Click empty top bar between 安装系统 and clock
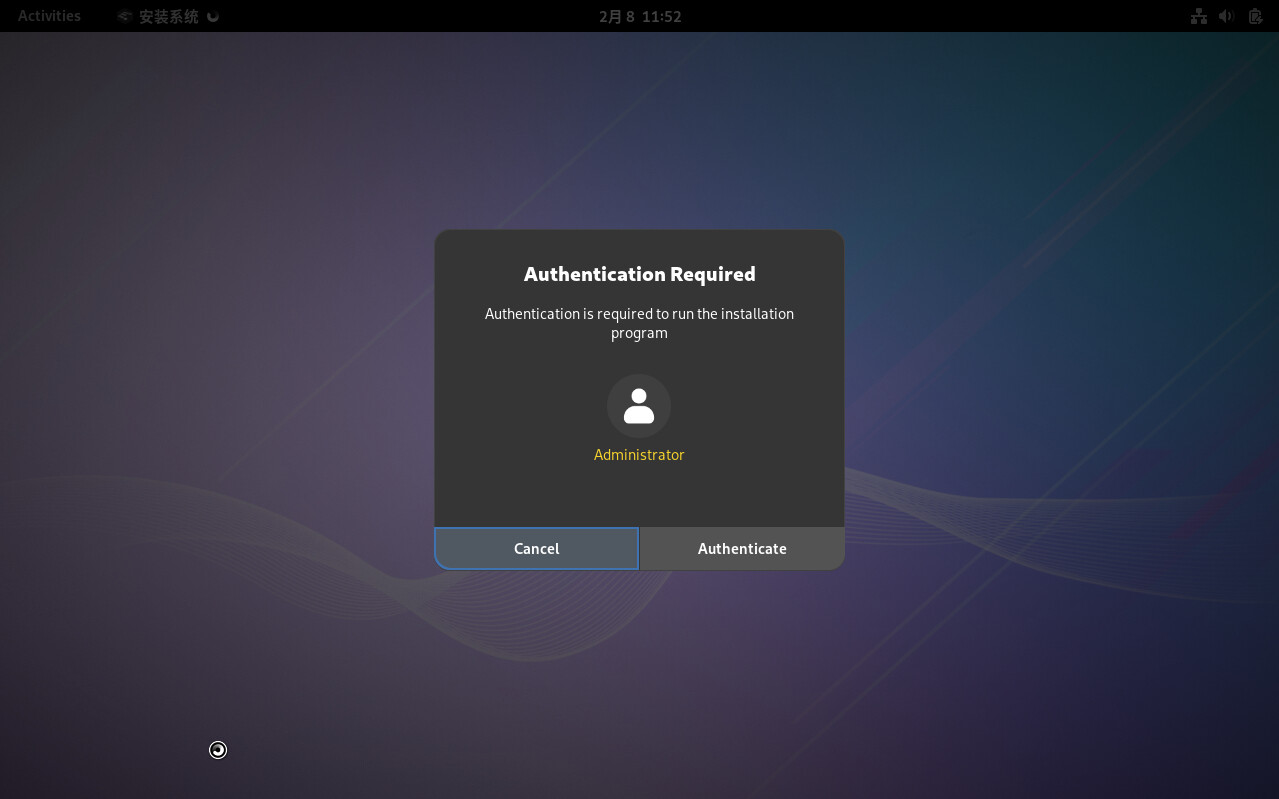Image resolution: width=1279 pixels, height=799 pixels. point(400,16)
